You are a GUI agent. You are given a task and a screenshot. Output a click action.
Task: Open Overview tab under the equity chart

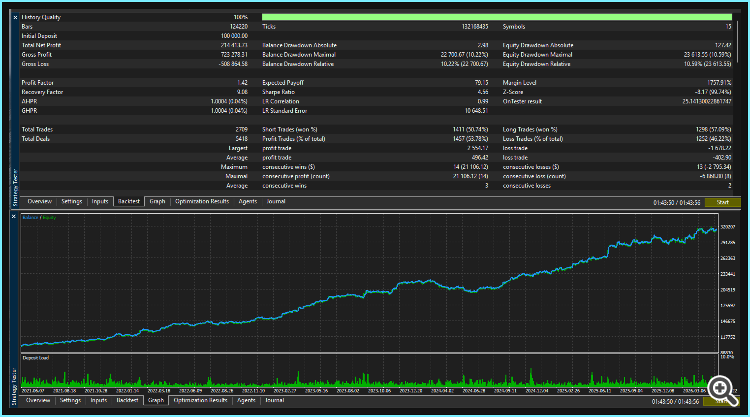pyautogui.click(x=38, y=400)
